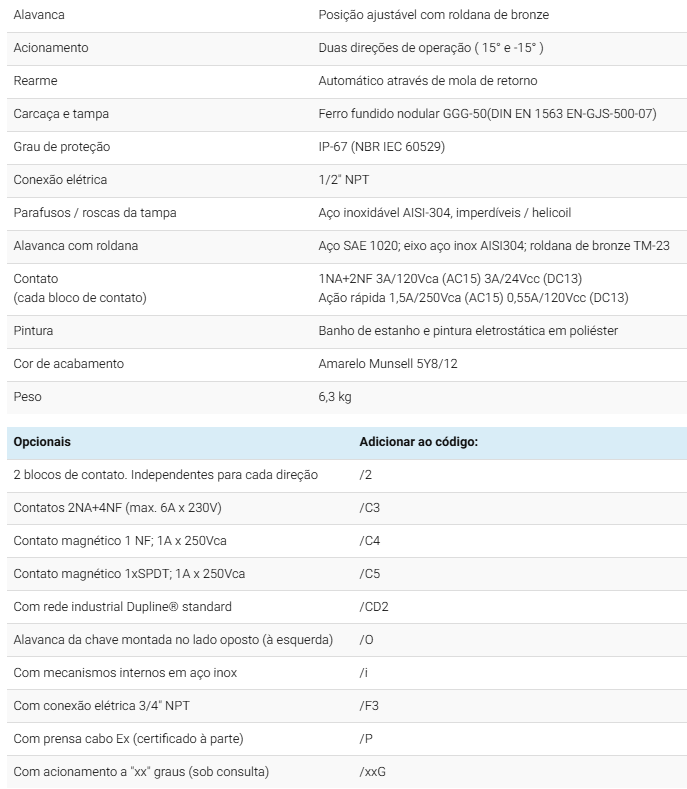Click the "Carcaça e tampa" row label
The image size is (687, 789).
(61, 114)
